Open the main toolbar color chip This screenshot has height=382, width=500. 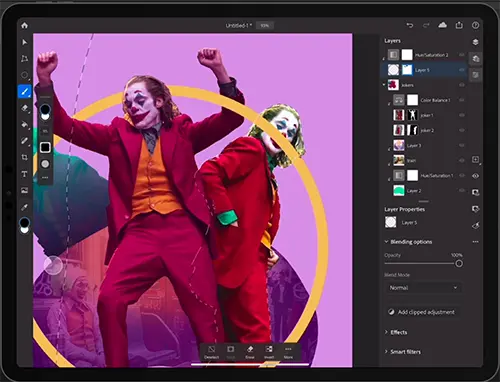pos(25,223)
